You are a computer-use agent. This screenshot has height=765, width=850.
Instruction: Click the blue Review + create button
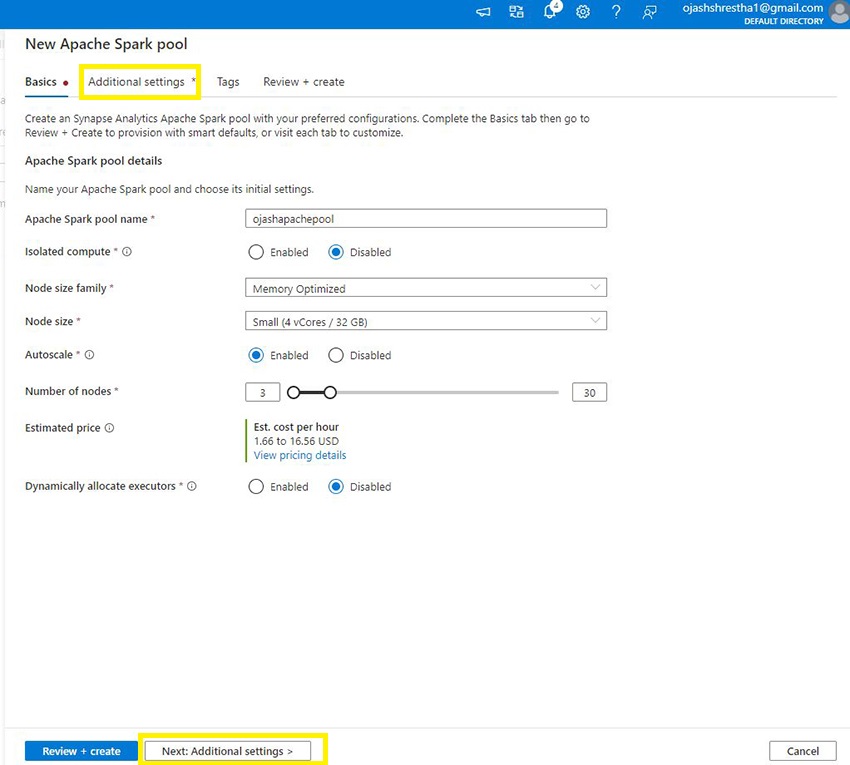81,751
